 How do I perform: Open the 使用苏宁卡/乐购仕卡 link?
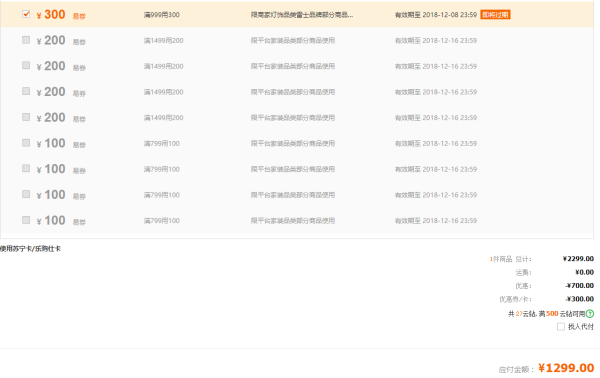[30, 249]
